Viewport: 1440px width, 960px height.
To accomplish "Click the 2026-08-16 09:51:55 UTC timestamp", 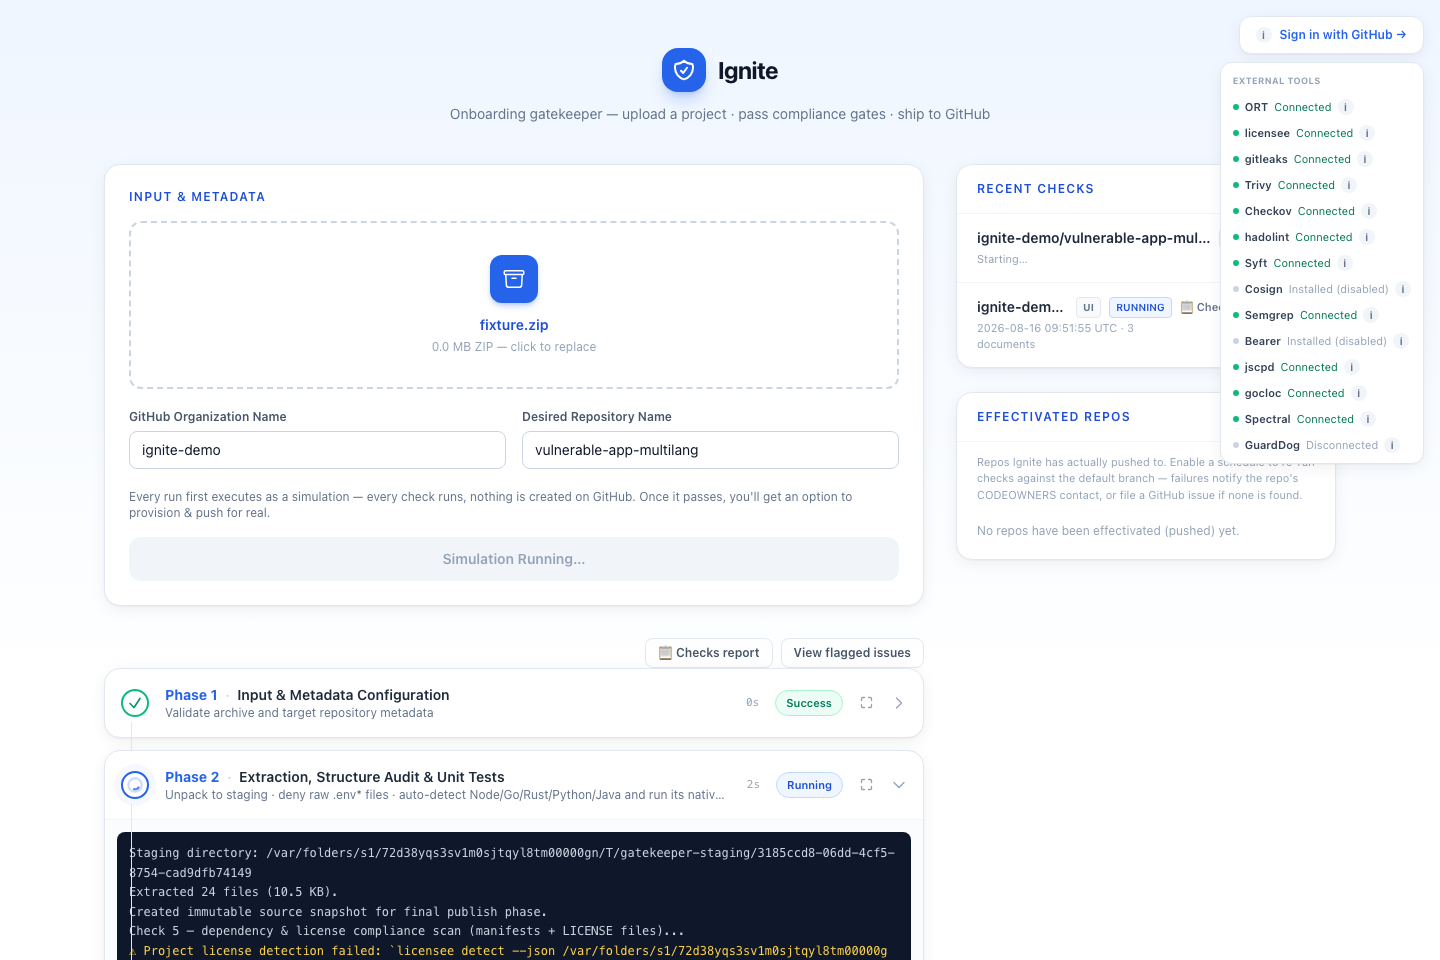I will coord(1047,328).
